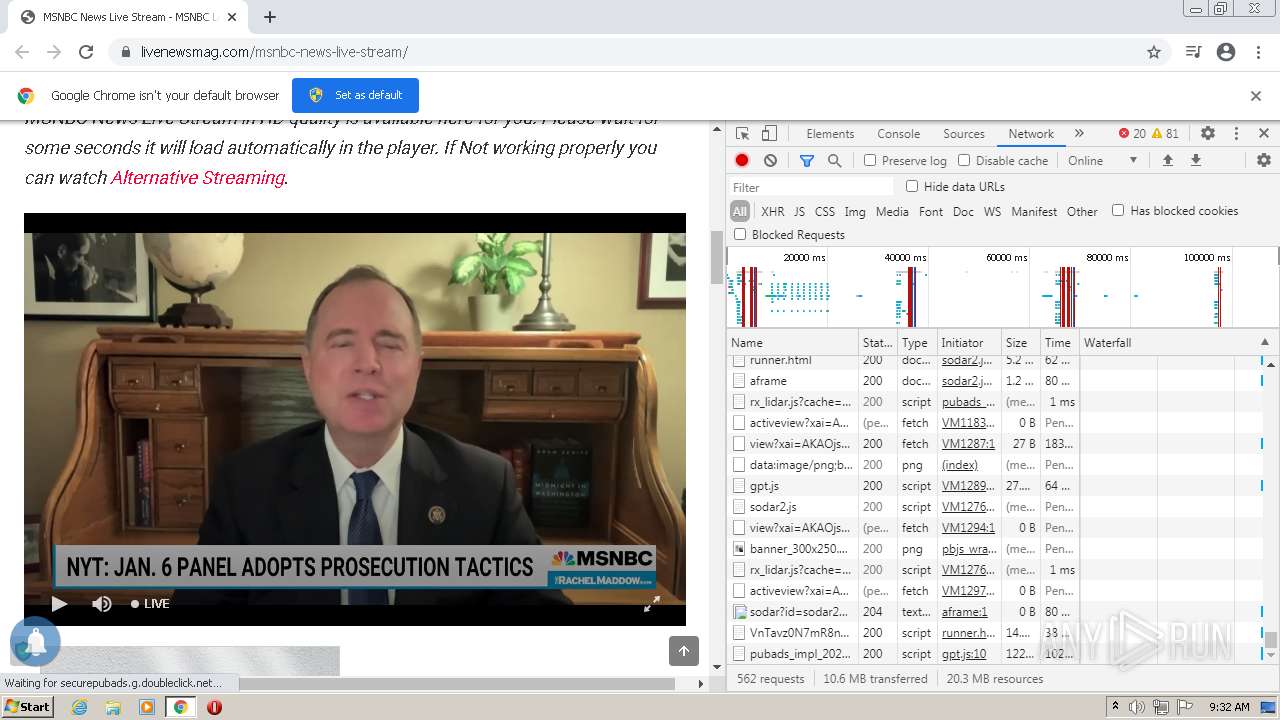Check Has blocked cookies

pos(1118,210)
